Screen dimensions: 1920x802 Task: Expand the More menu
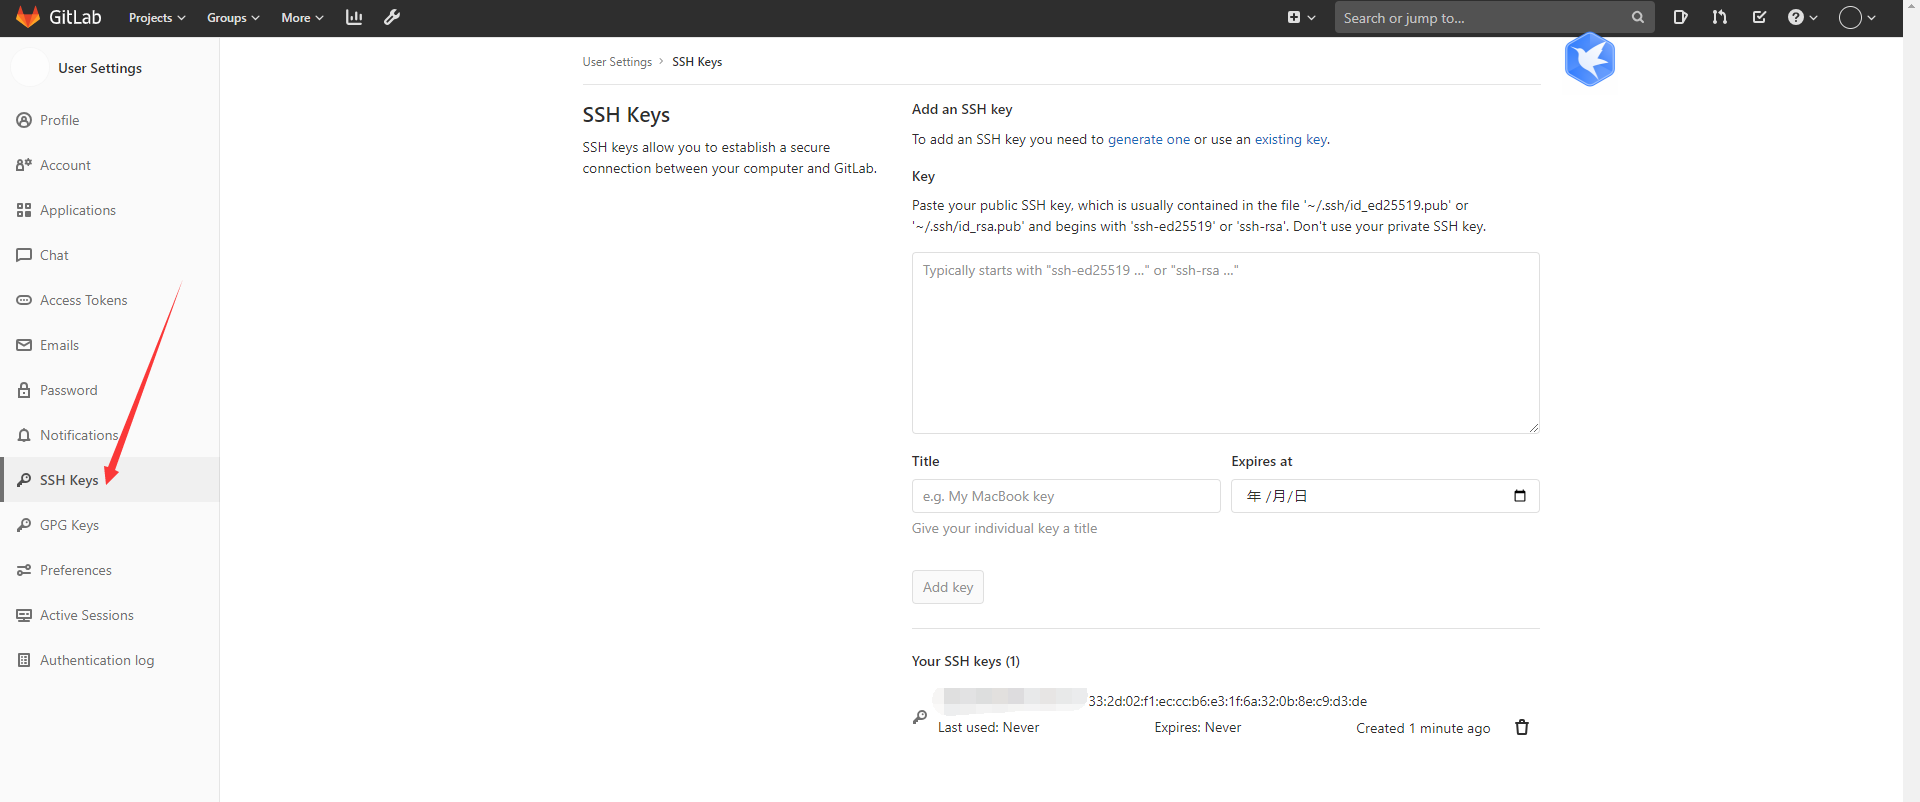(x=302, y=18)
